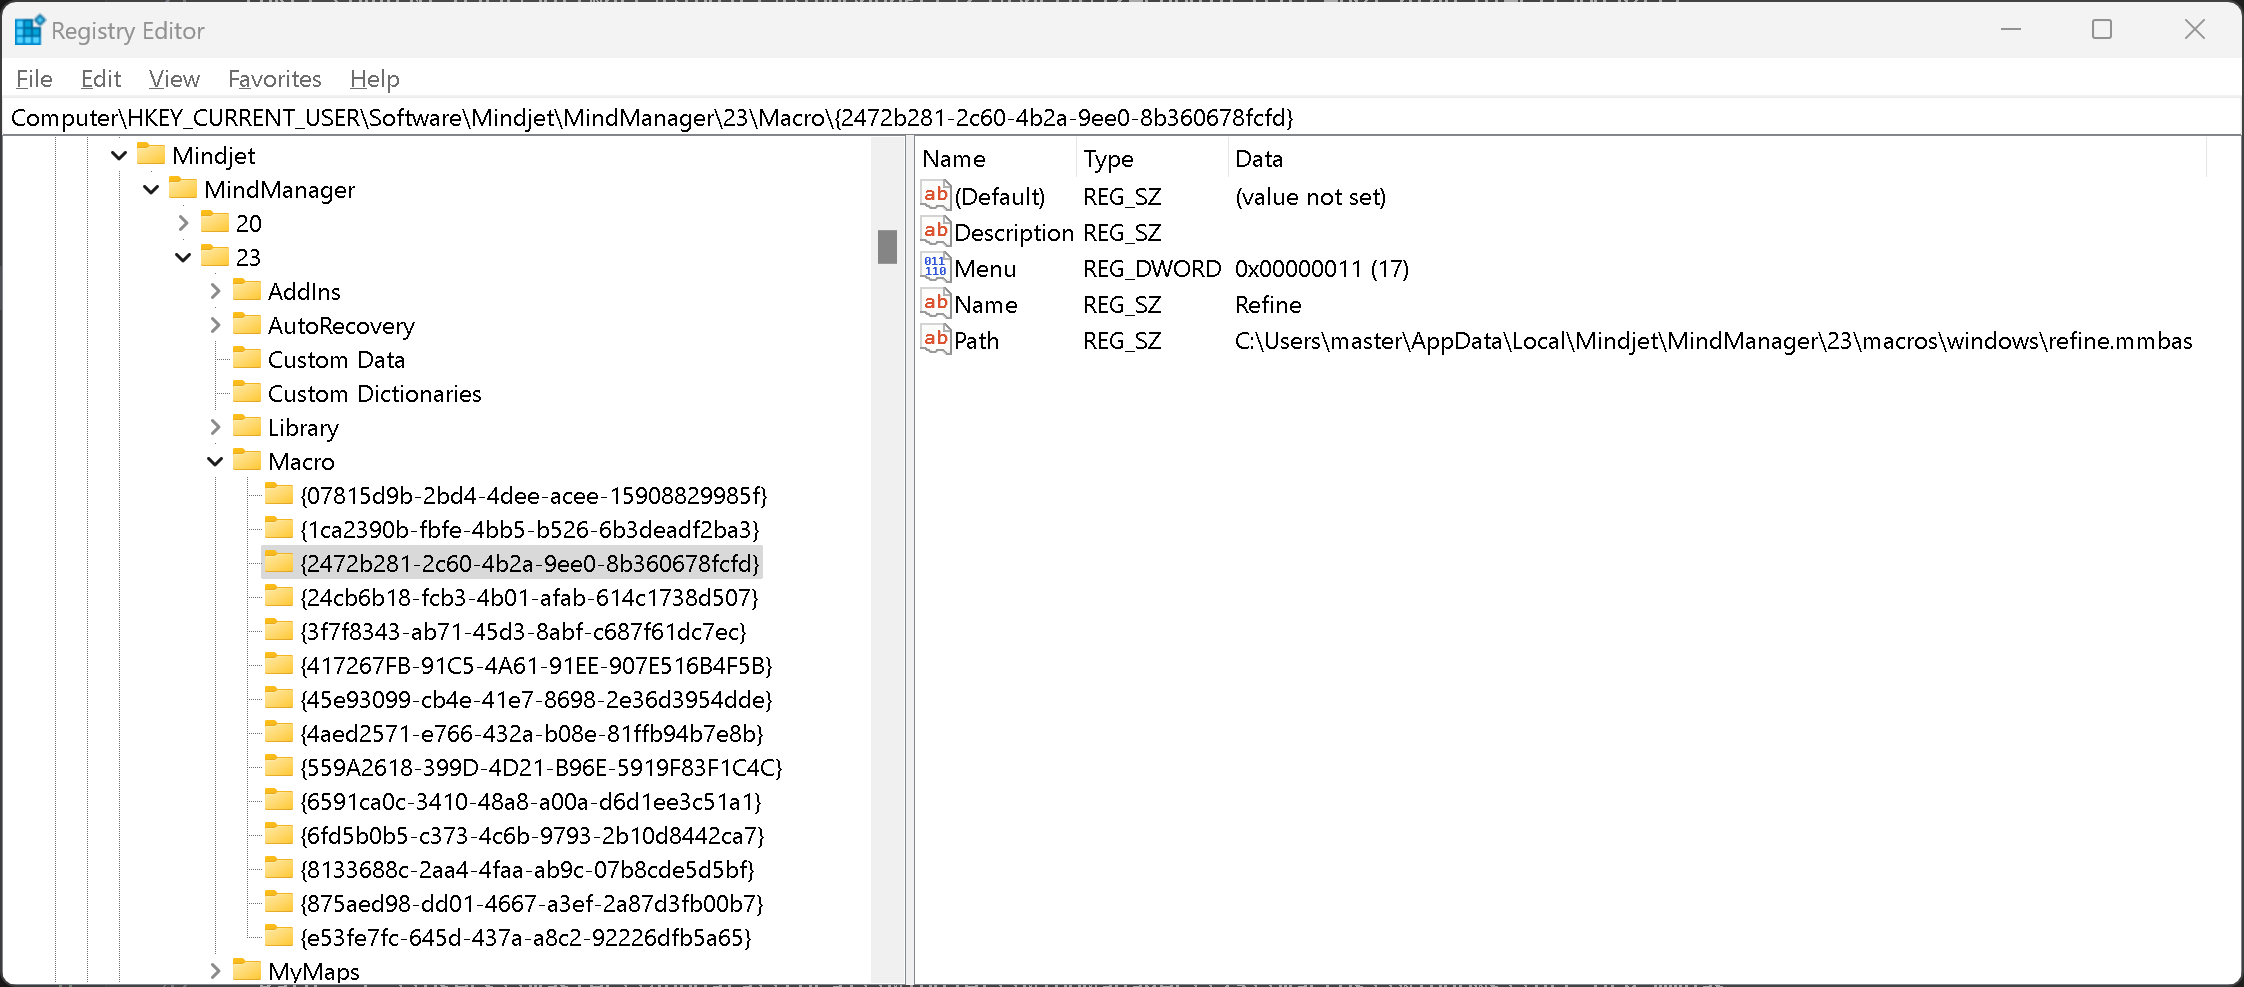Minimize the Registry Editor window

coord(2011,29)
